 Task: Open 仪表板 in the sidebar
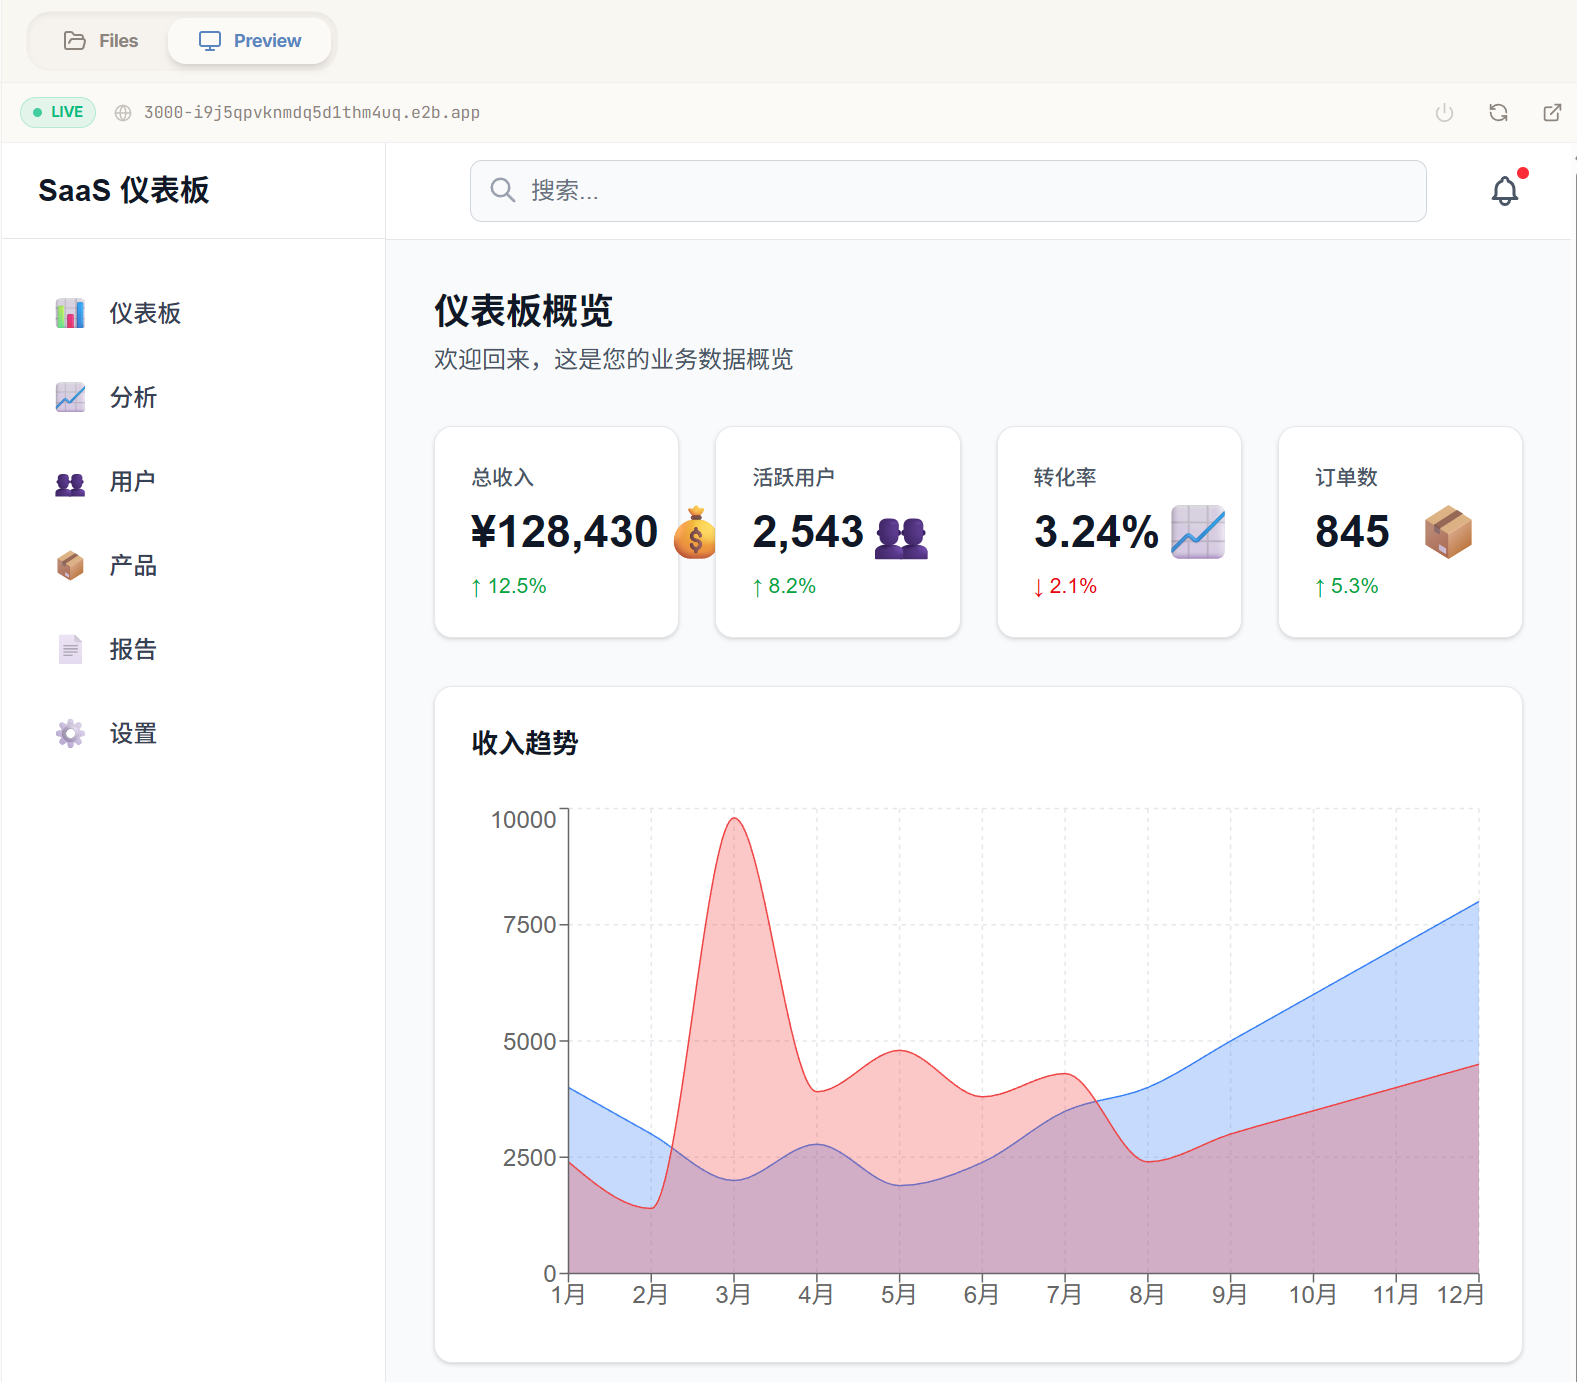[x=144, y=313]
